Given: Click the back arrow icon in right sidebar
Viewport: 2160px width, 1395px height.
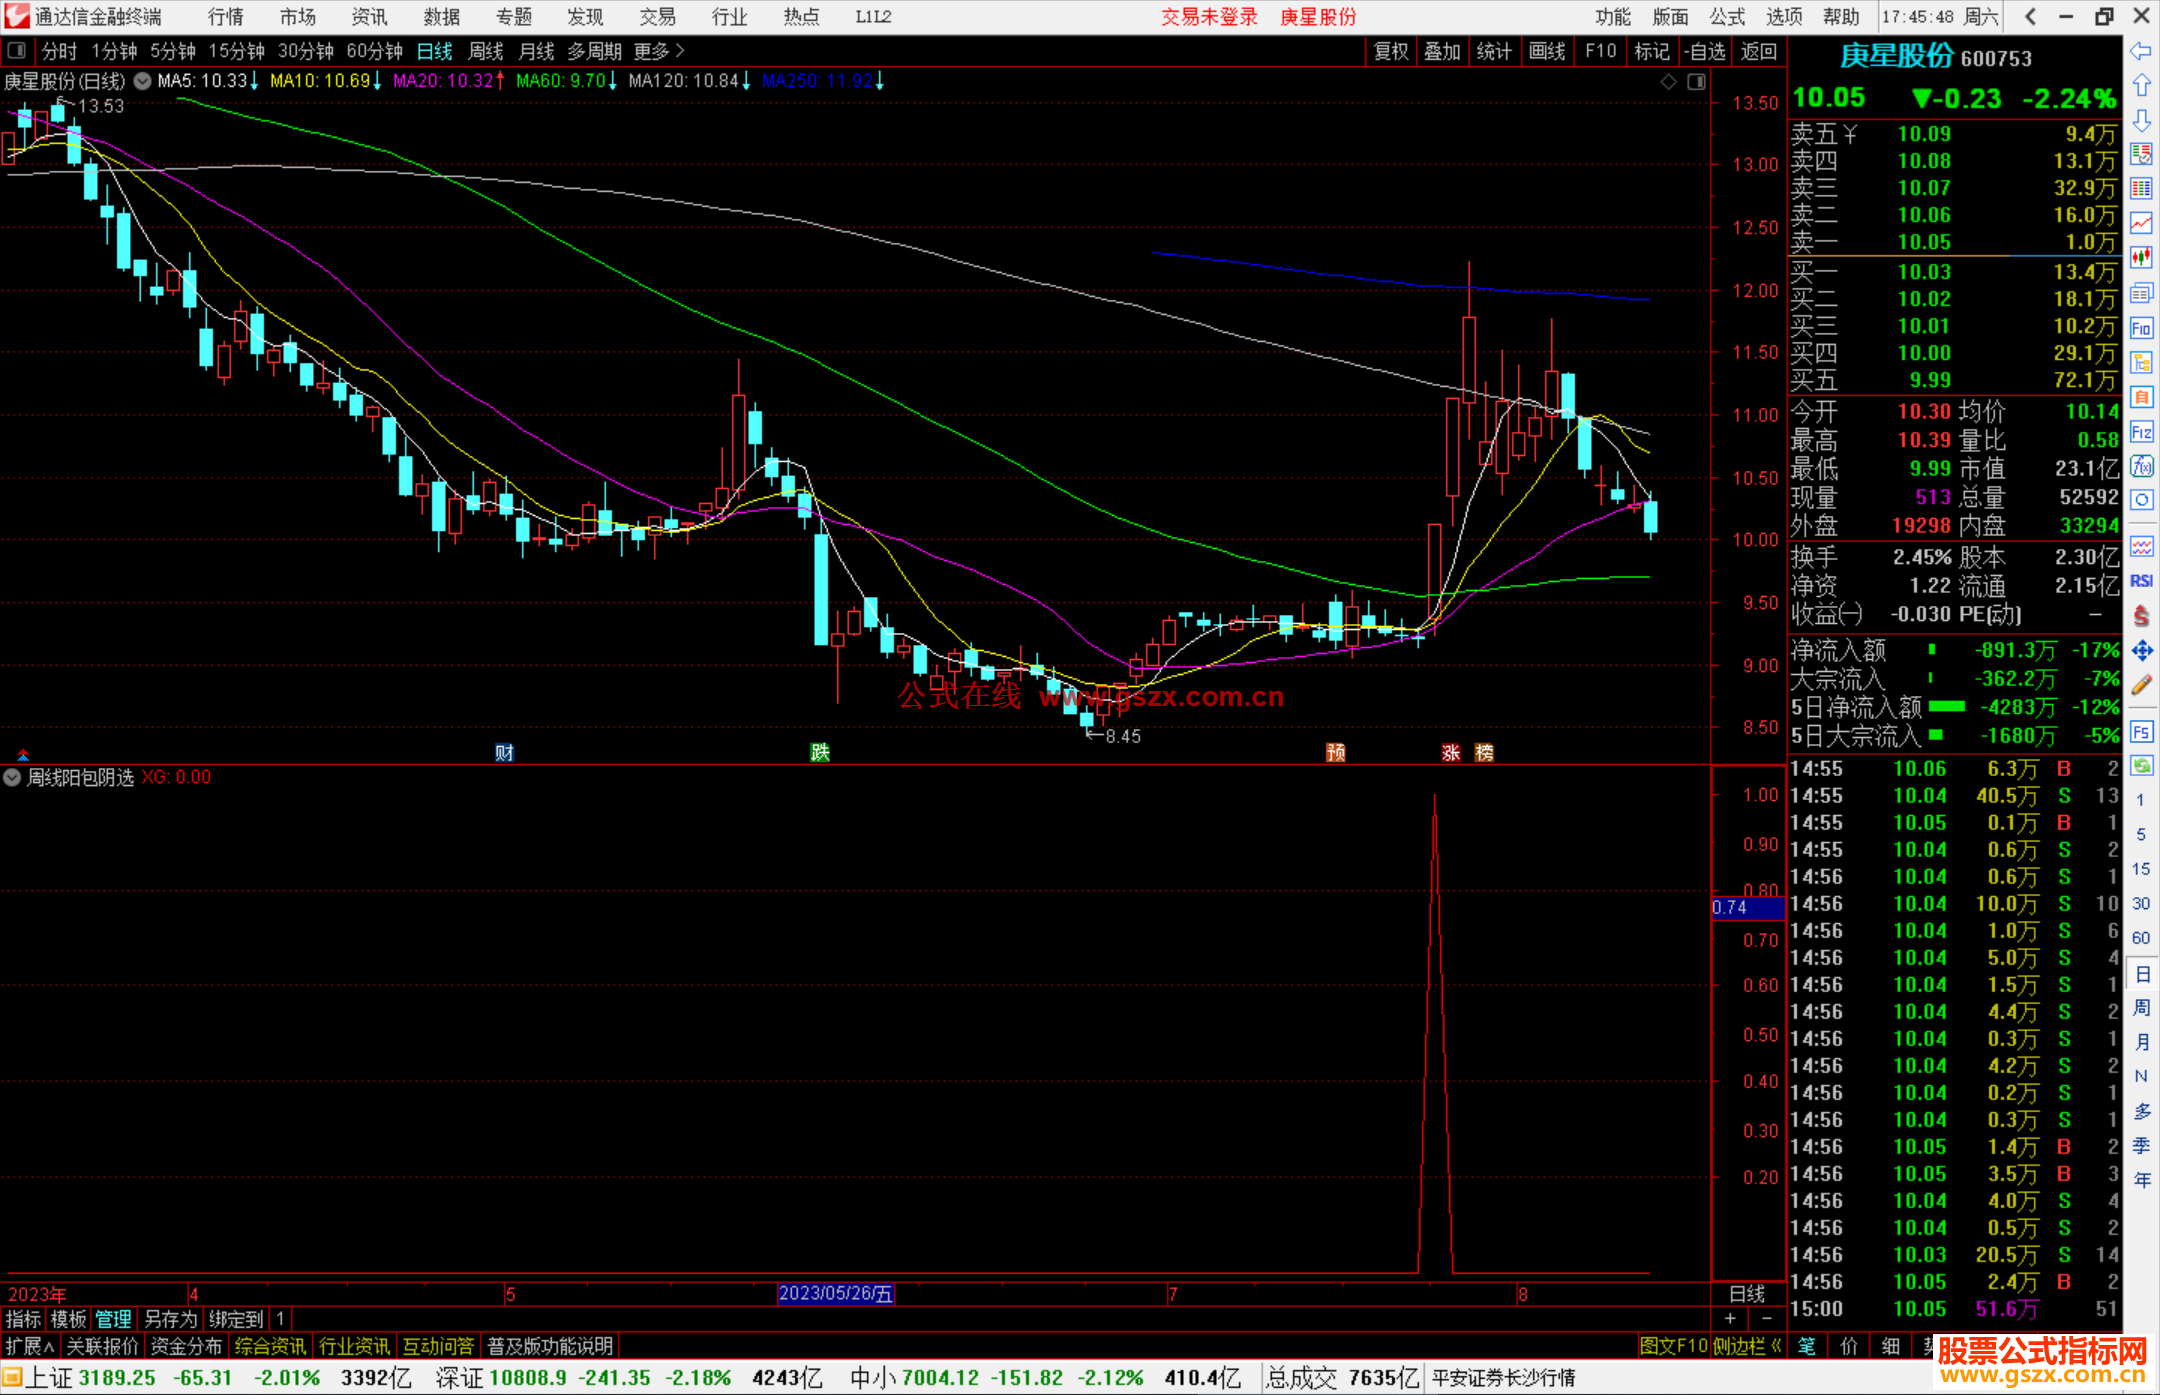Looking at the screenshot, I should 2141,51.
